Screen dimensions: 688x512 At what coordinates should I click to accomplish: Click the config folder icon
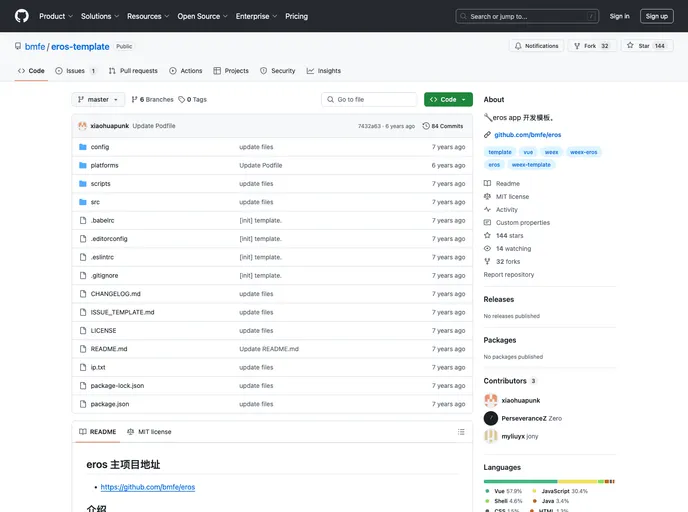coord(82,147)
